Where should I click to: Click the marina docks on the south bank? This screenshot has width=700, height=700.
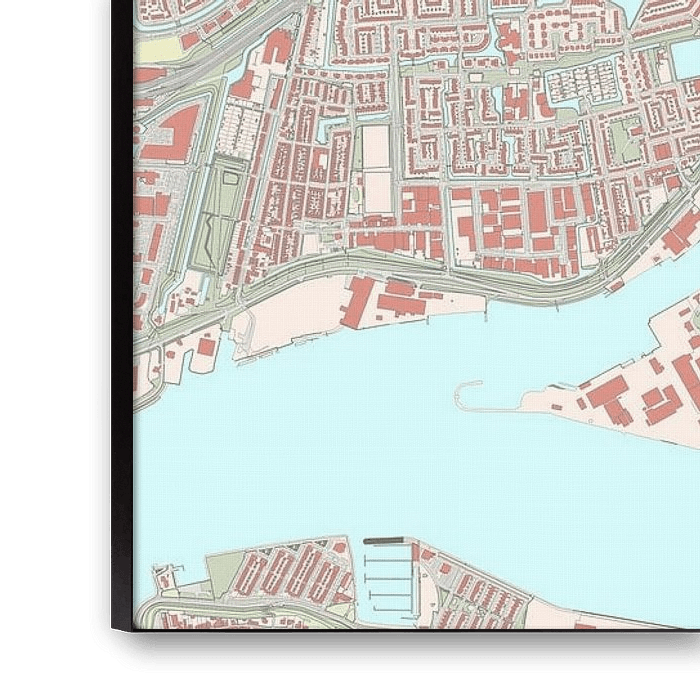[389, 579]
